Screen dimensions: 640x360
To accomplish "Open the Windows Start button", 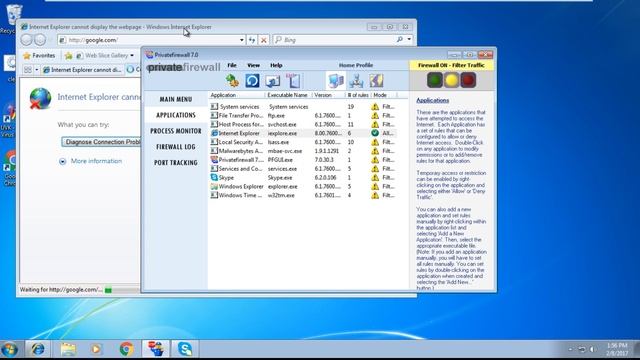I will [9, 349].
